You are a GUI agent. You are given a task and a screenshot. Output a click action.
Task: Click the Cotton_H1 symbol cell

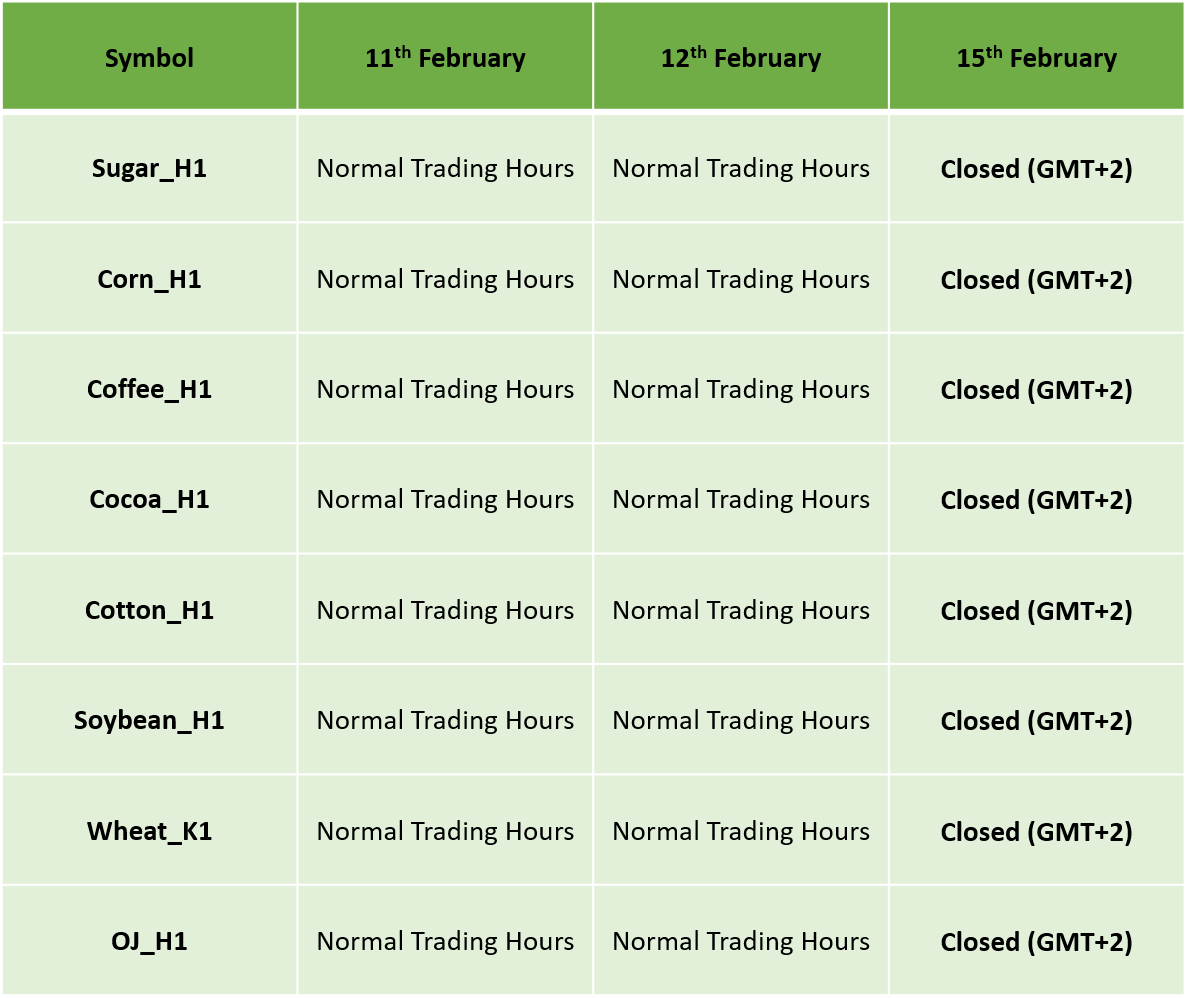149,610
